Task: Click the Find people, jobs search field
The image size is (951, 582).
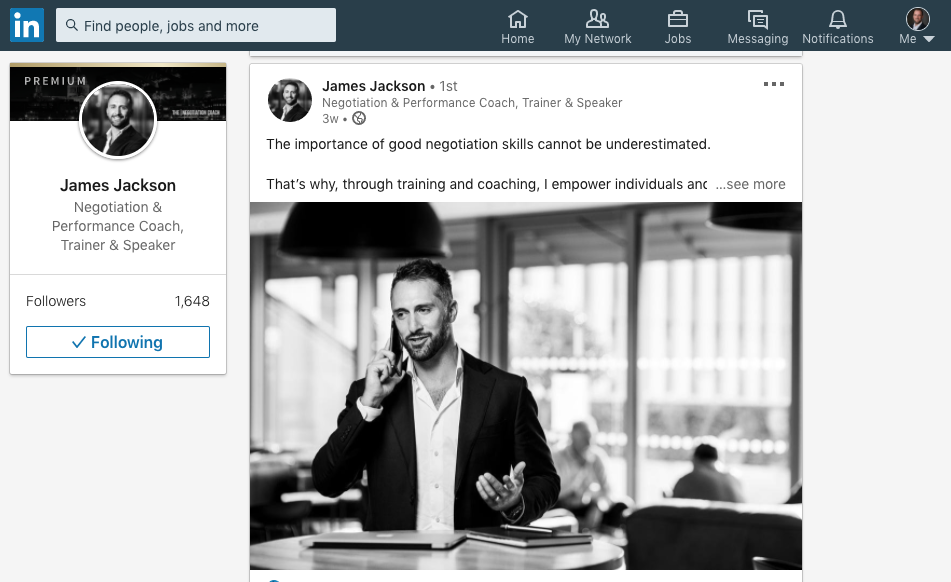Action: [x=196, y=25]
